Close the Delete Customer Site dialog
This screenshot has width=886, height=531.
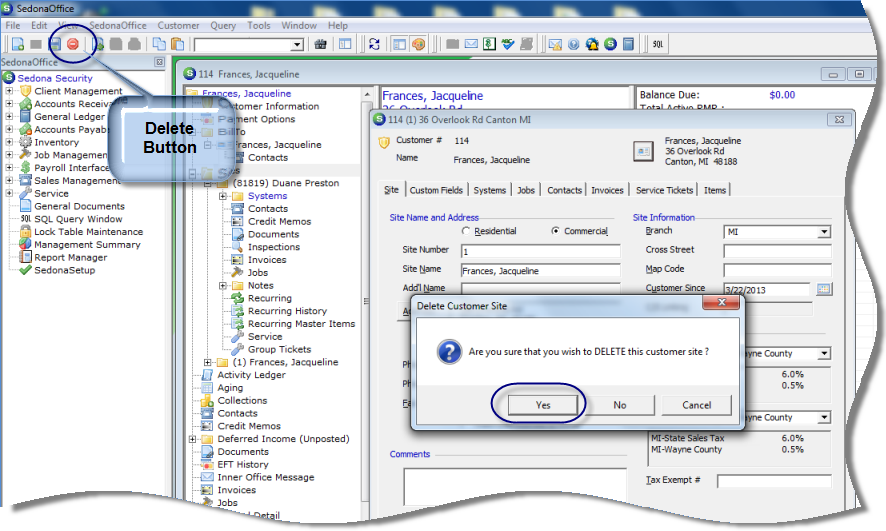click(721, 303)
